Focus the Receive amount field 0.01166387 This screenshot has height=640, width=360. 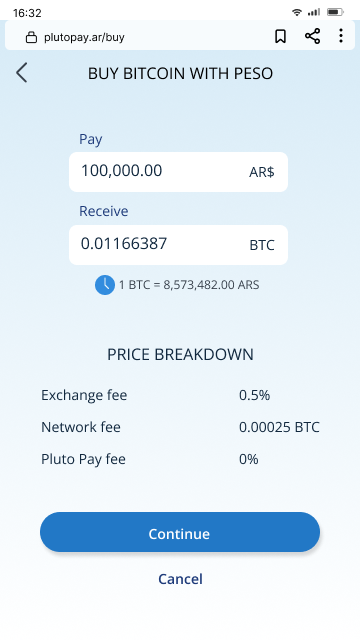tap(178, 245)
